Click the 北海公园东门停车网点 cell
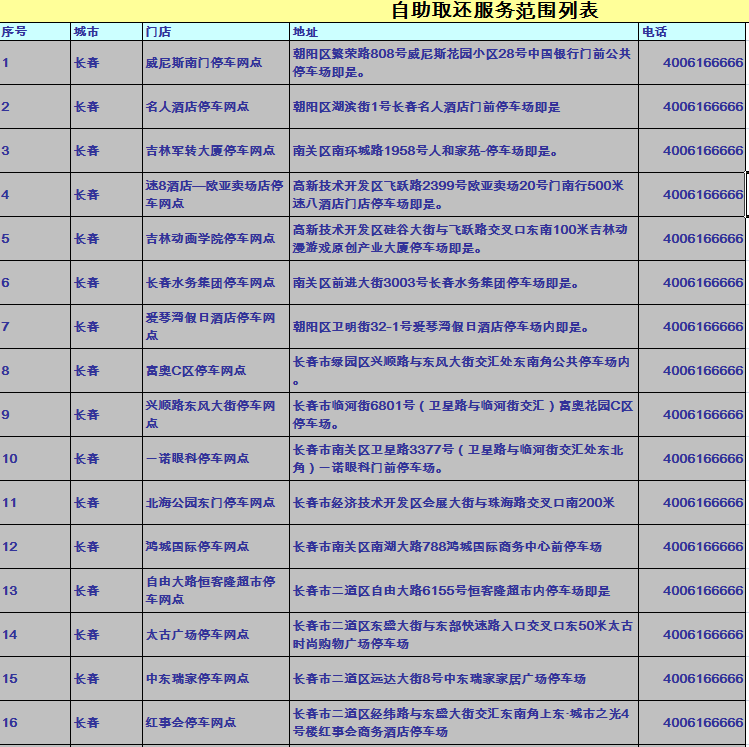This screenshot has width=749, height=747. [x=210, y=503]
